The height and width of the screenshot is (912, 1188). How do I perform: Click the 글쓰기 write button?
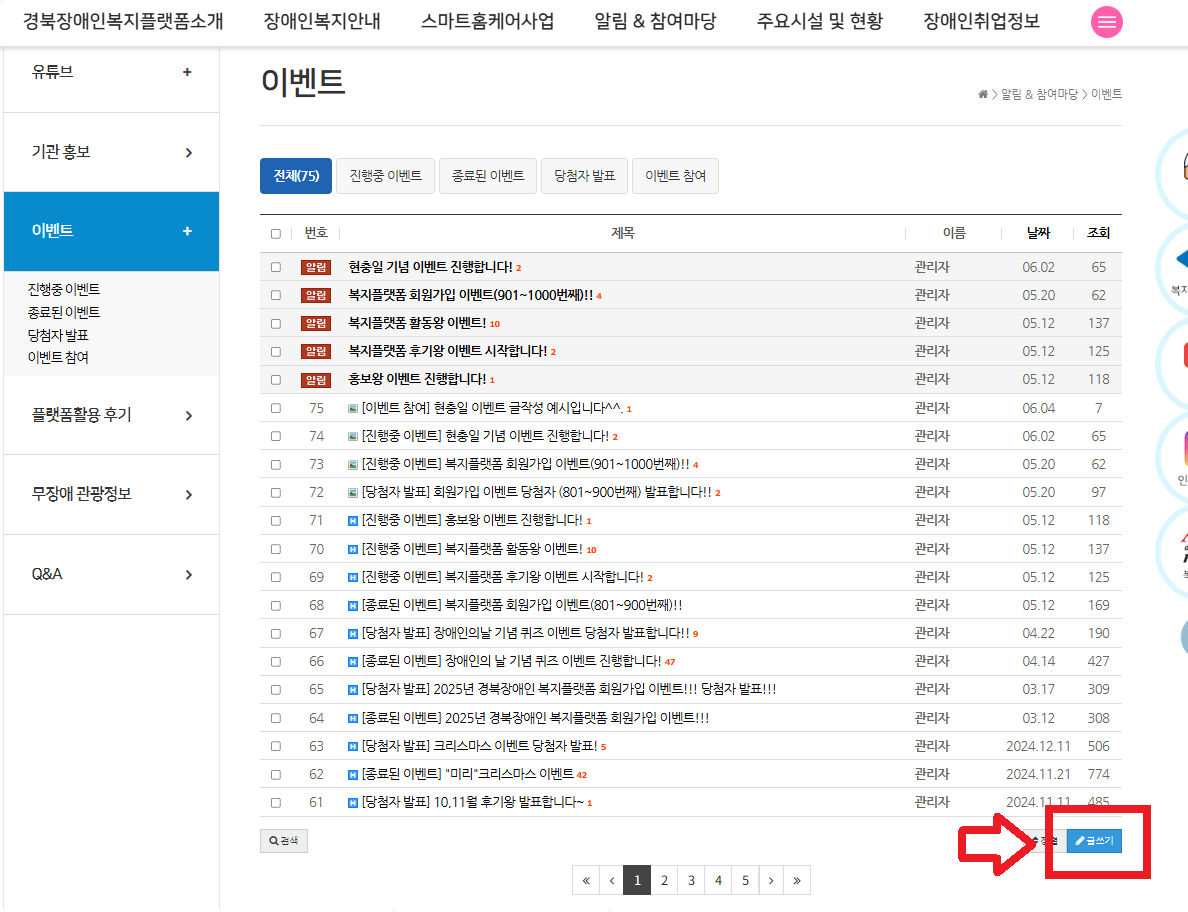pos(1094,841)
